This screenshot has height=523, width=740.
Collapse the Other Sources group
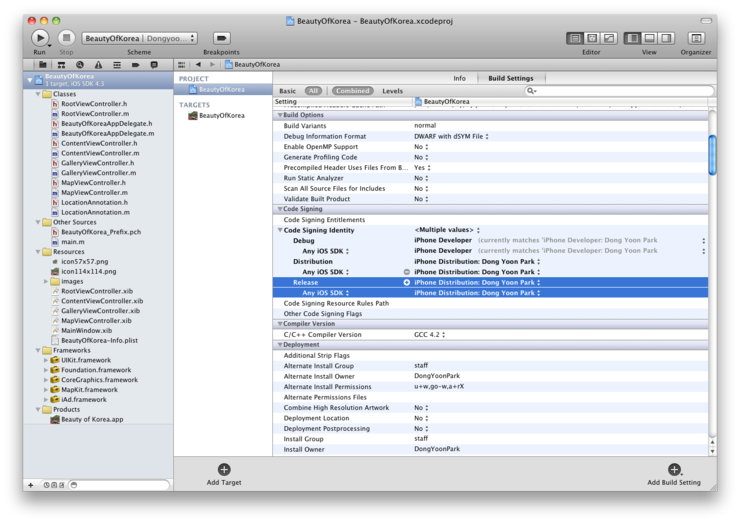click(38, 222)
